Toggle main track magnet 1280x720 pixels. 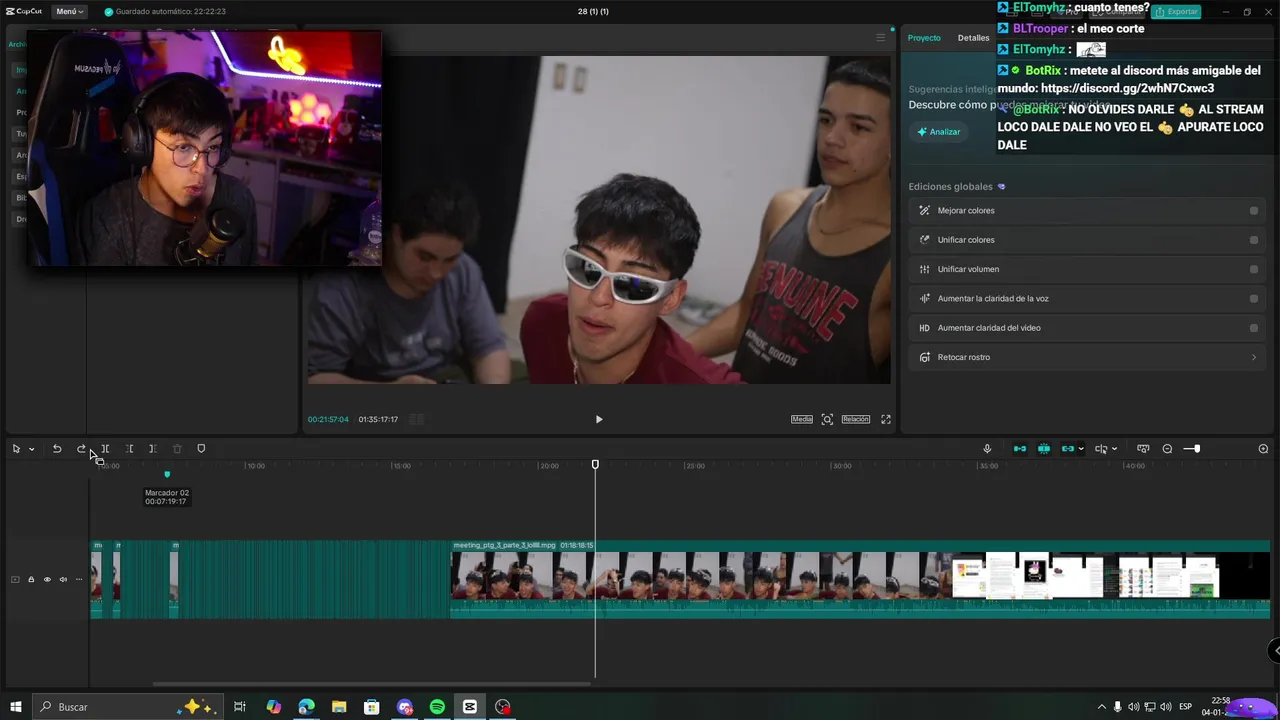pos(1020,449)
